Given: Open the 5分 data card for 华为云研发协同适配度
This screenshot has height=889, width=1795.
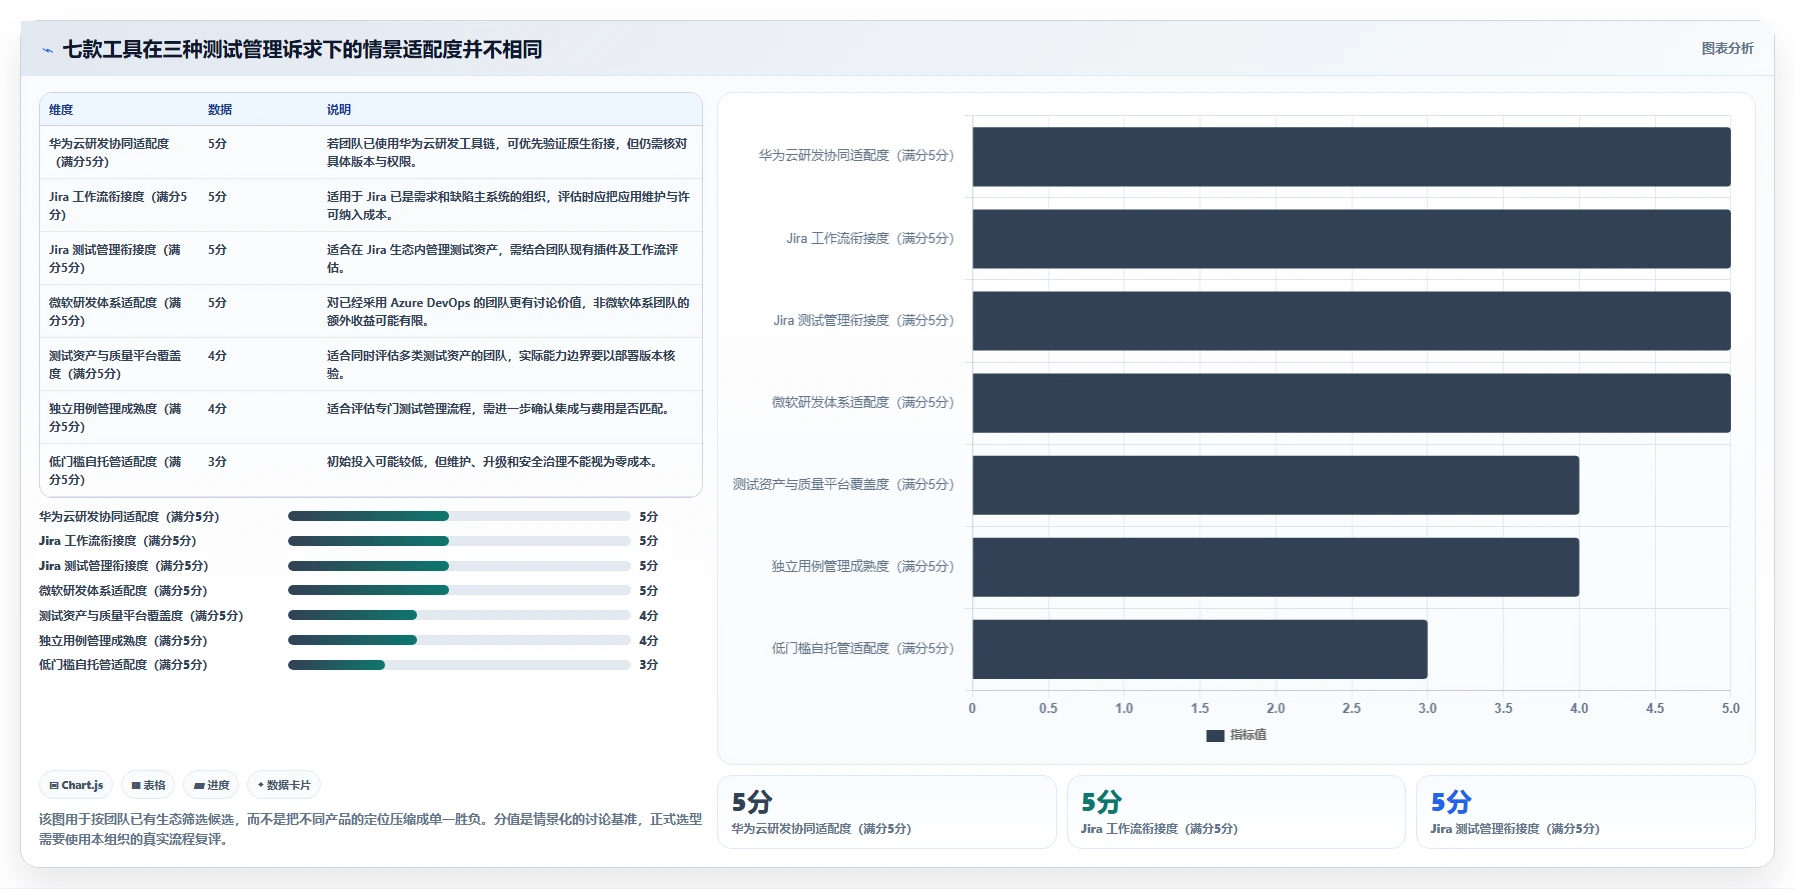Looking at the screenshot, I should tap(886, 812).
